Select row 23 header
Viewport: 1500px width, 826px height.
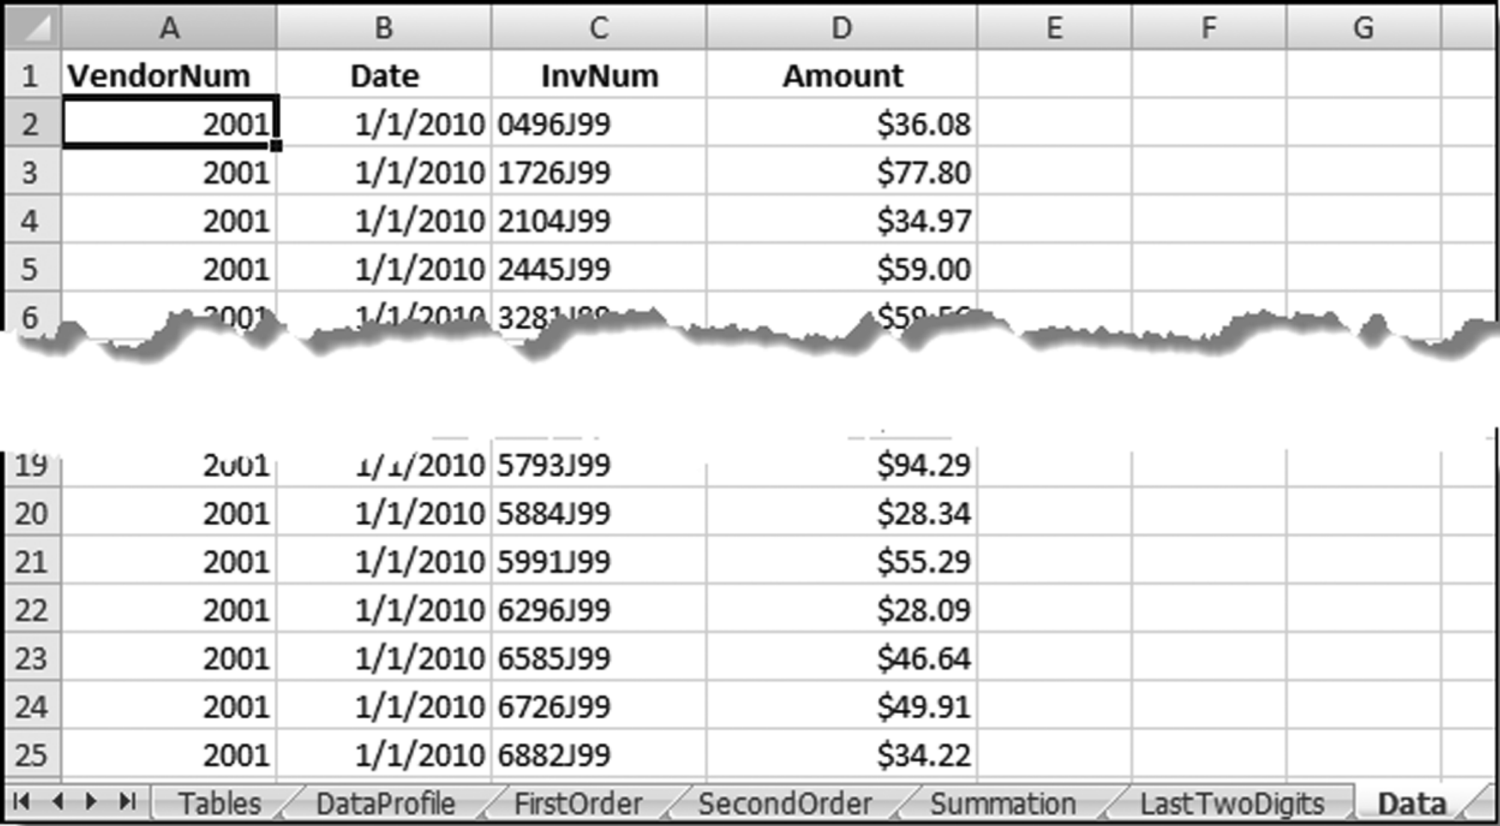tap(32, 658)
